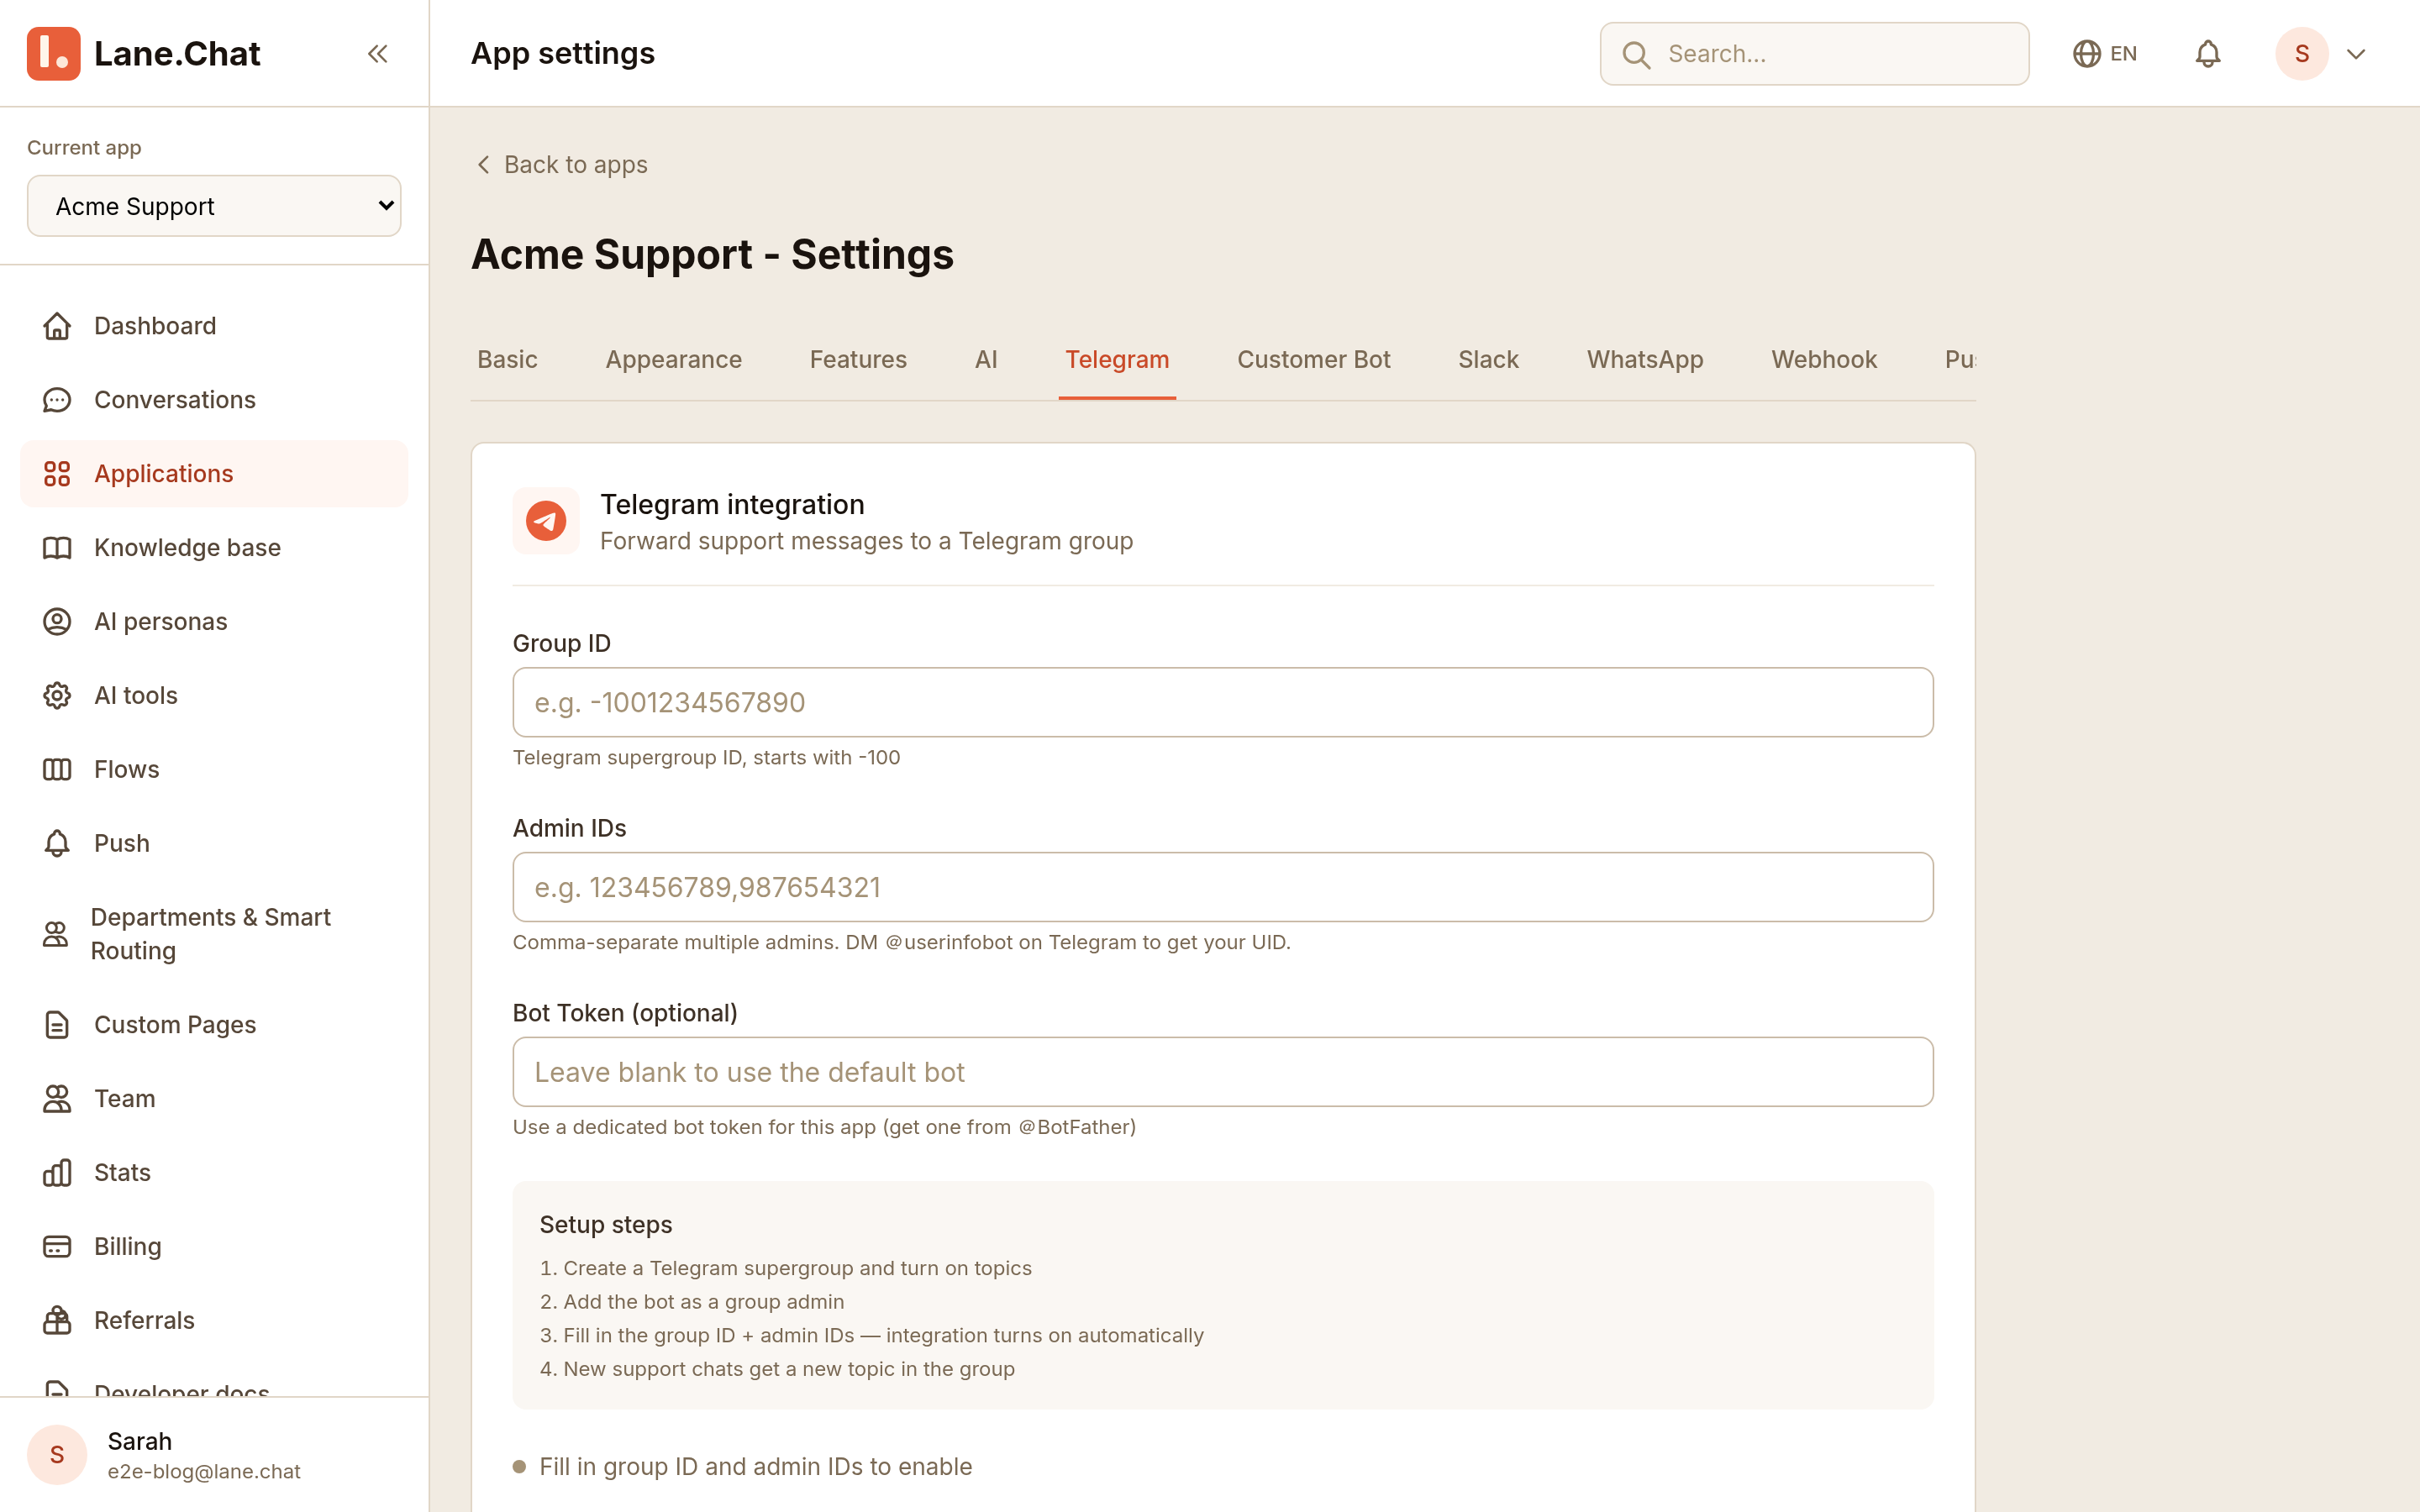Focus the Bot Token input field
Image resolution: width=2420 pixels, height=1512 pixels.
coord(1222,1072)
